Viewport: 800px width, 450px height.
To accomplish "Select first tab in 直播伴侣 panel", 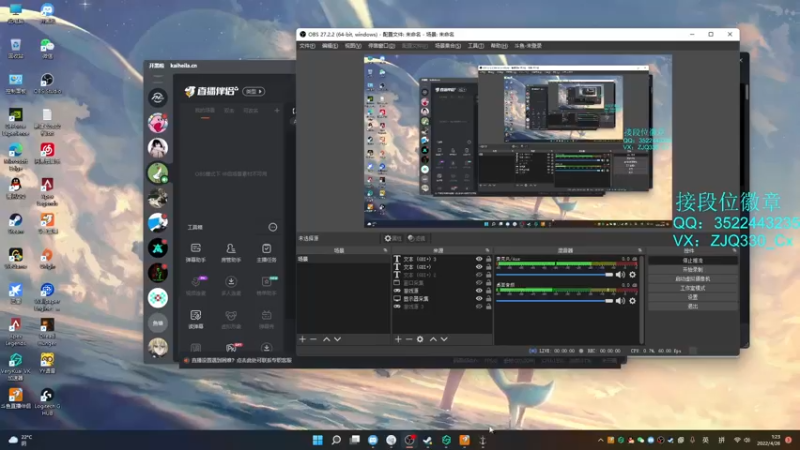I will (x=205, y=111).
